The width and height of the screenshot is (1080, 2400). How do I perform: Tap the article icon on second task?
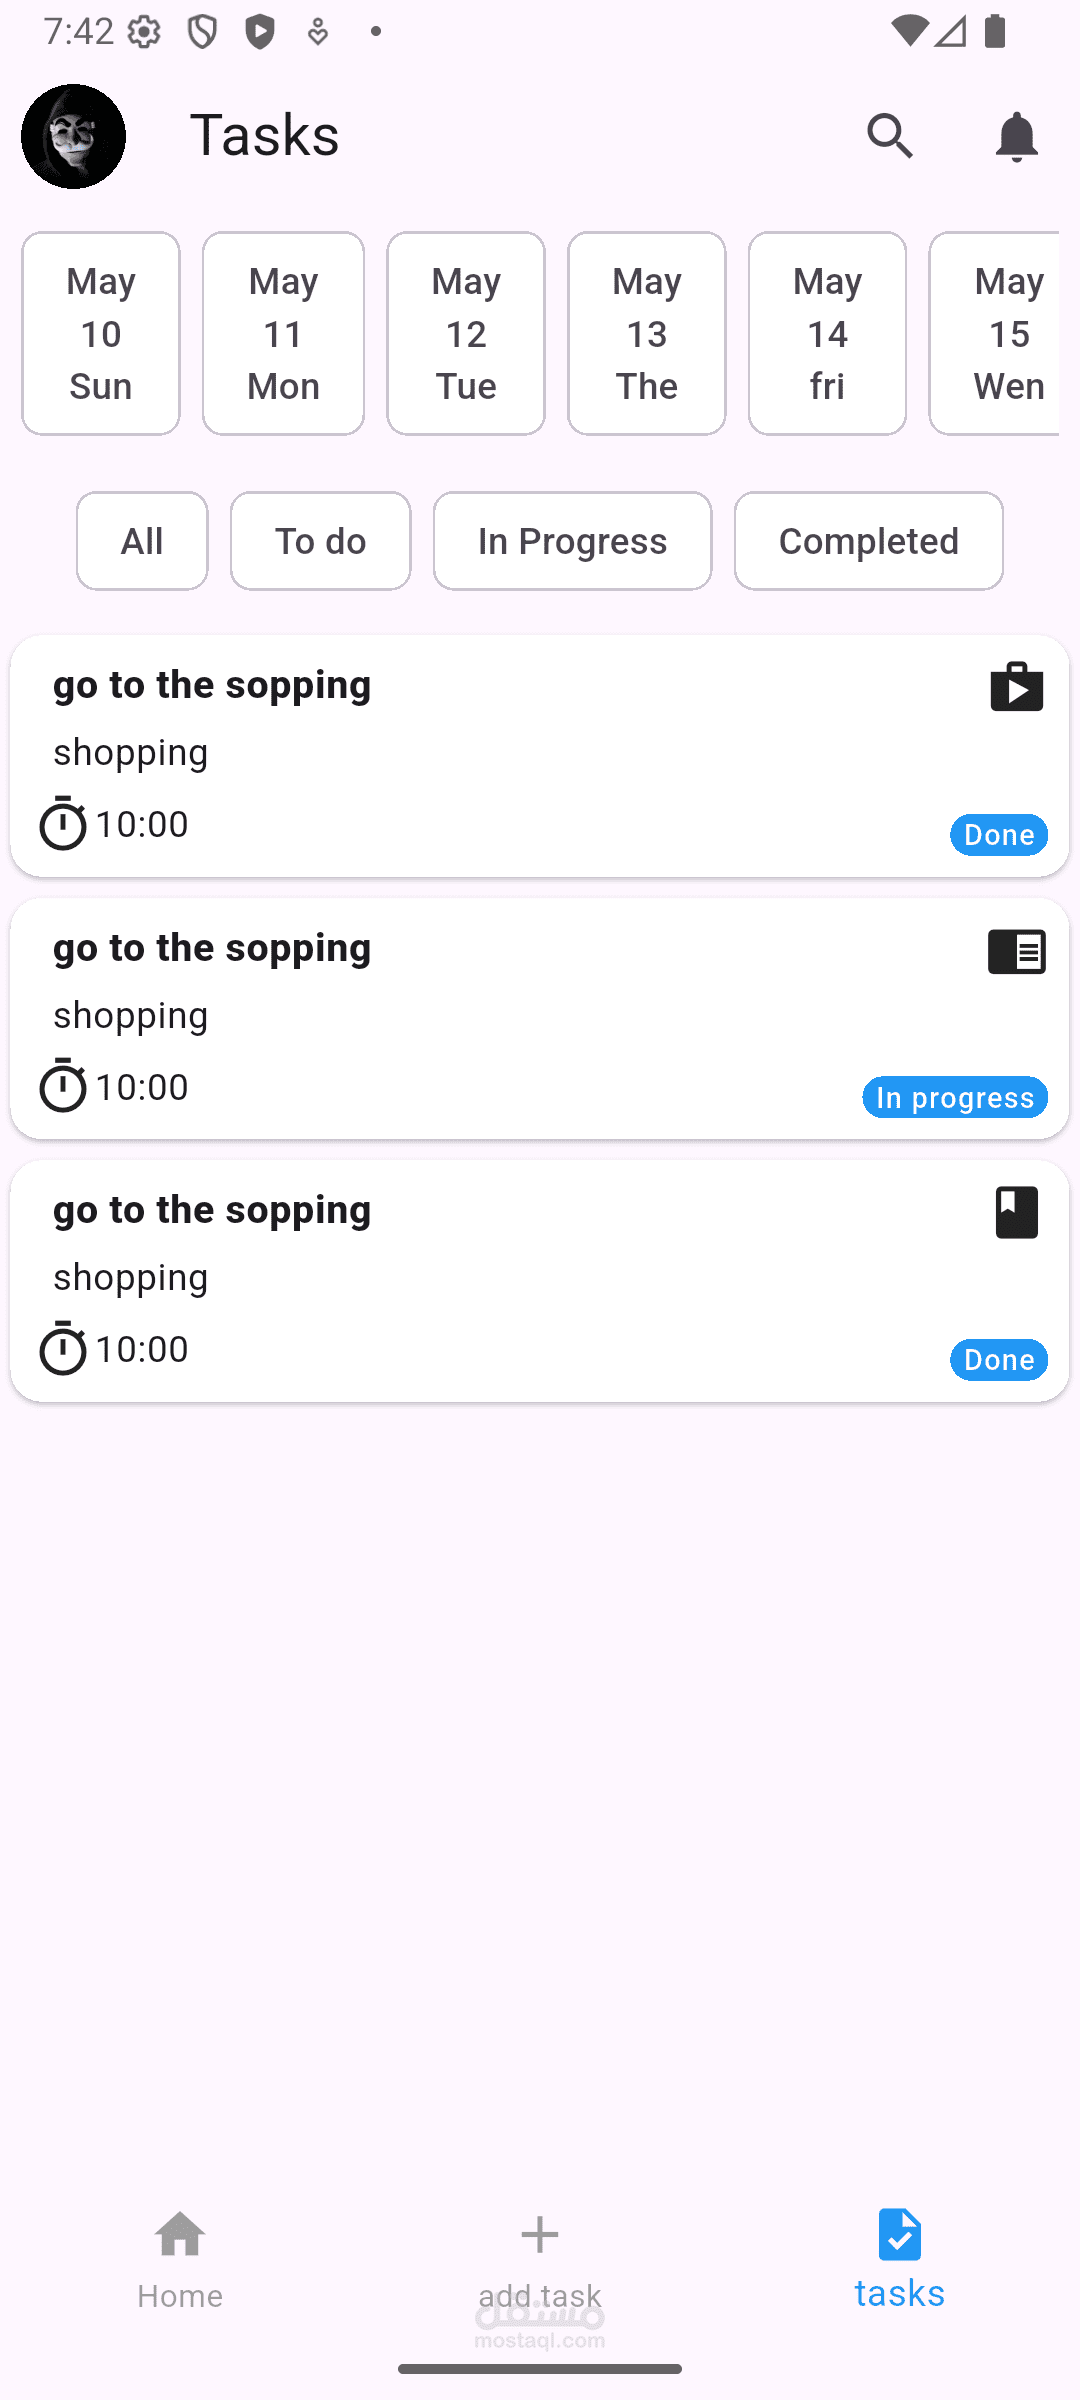click(x=1016, y=951)
